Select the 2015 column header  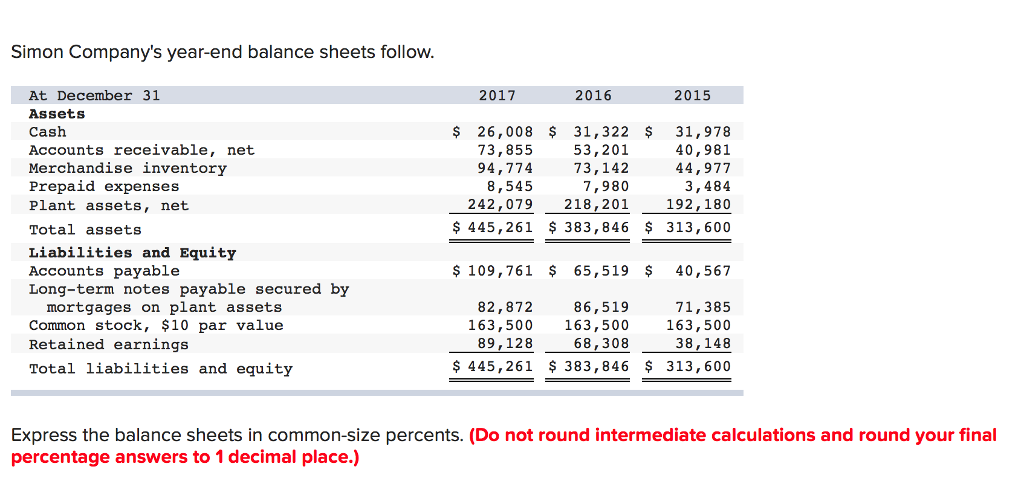pos(692,96)
